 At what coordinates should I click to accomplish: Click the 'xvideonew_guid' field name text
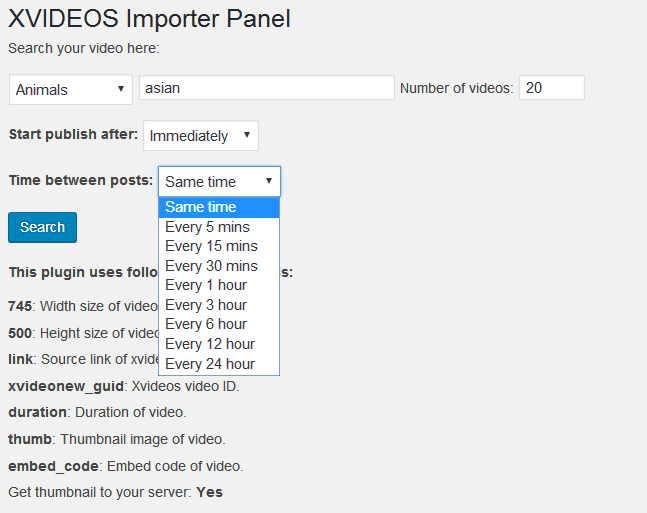pos(66,386)
